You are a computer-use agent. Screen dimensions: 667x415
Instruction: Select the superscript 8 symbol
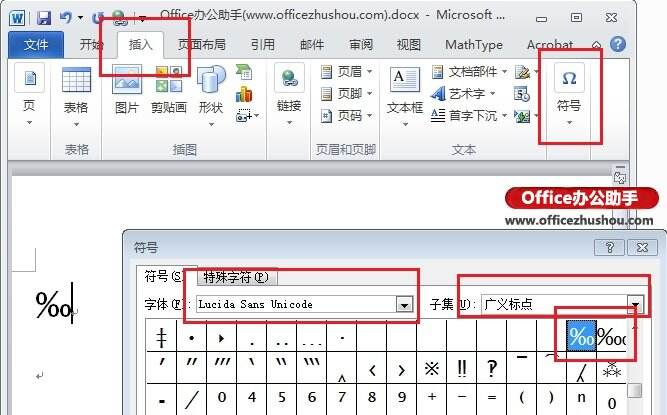coord(372,399)
